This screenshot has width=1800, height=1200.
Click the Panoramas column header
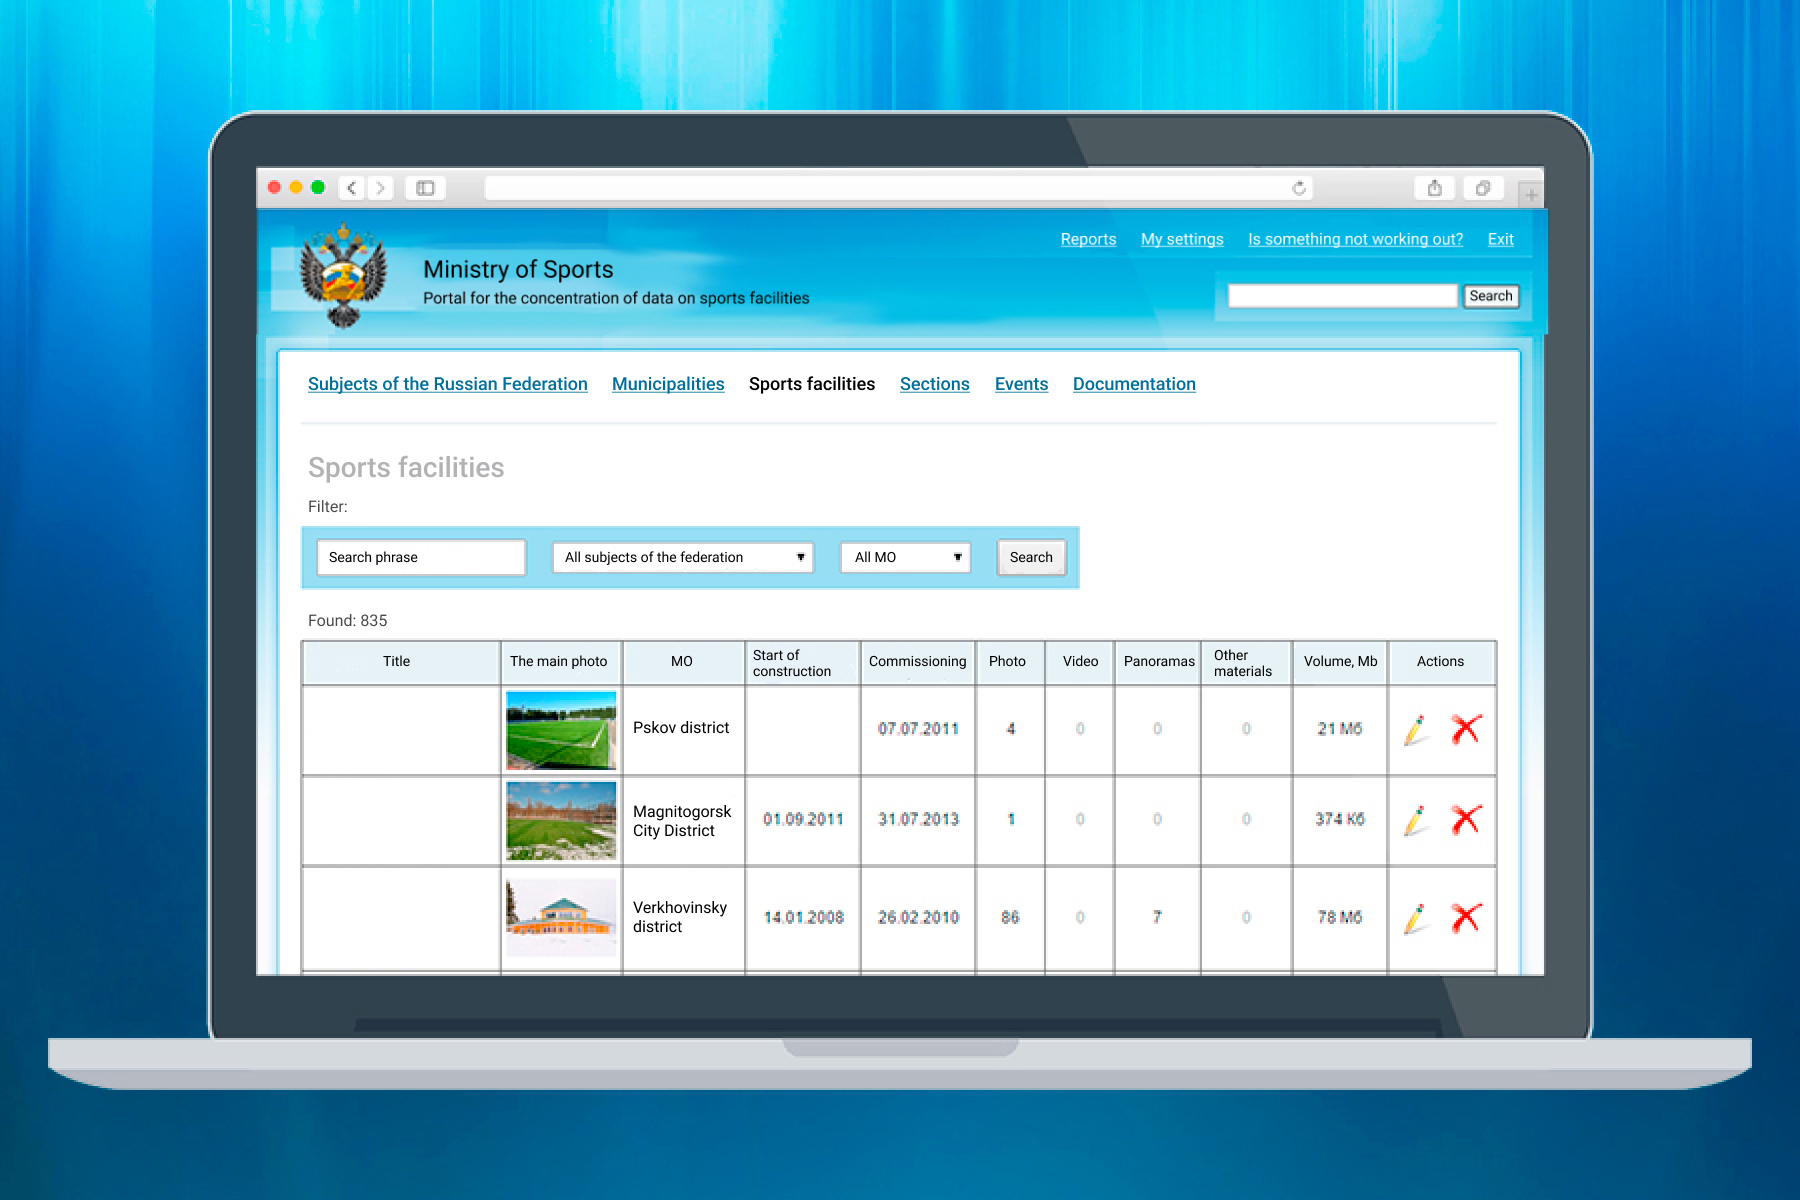1159,661
